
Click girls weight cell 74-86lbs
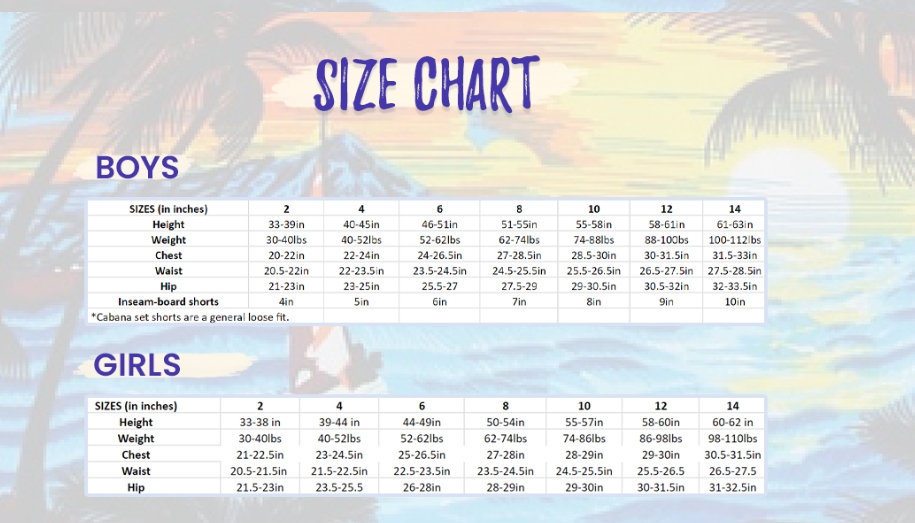[x=584, y=438]
